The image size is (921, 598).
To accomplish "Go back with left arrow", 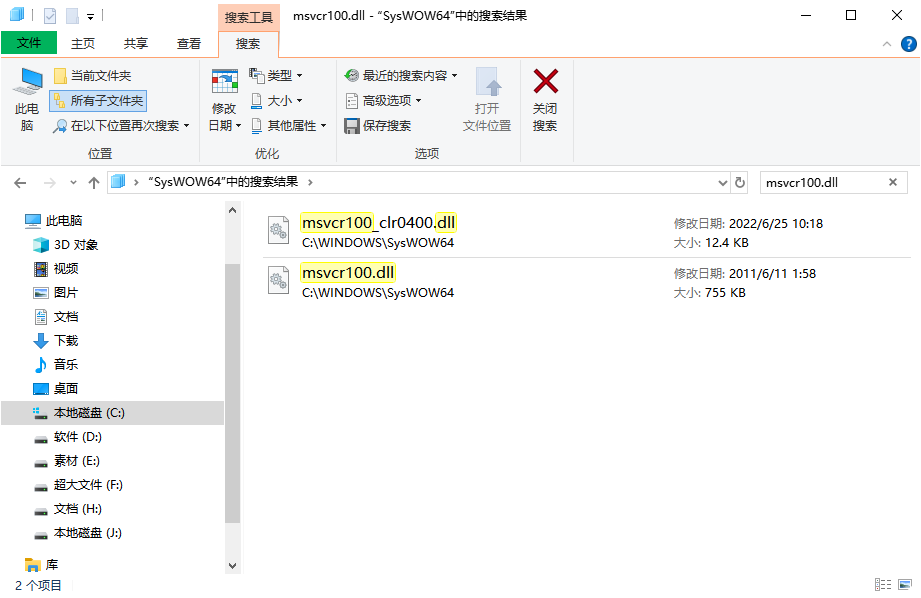I will 21,183.
